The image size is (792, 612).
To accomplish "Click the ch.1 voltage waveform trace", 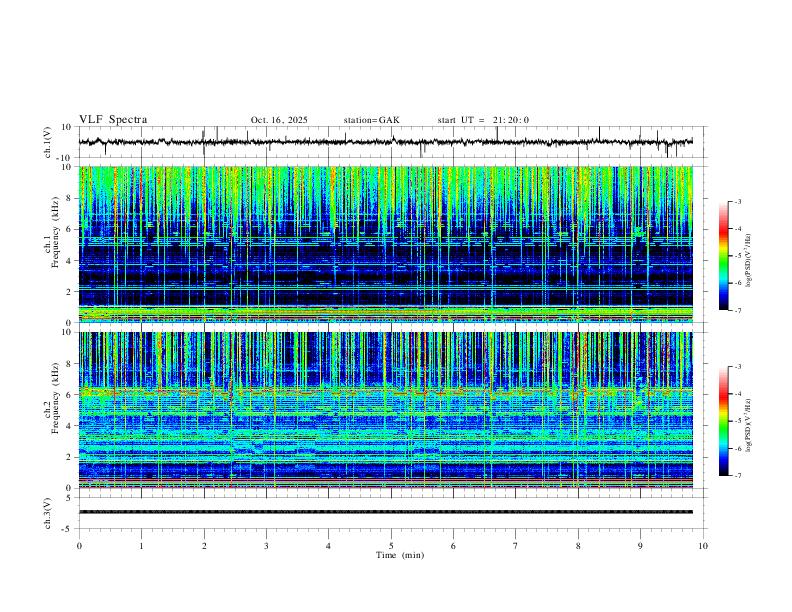I will click(386, 142).
